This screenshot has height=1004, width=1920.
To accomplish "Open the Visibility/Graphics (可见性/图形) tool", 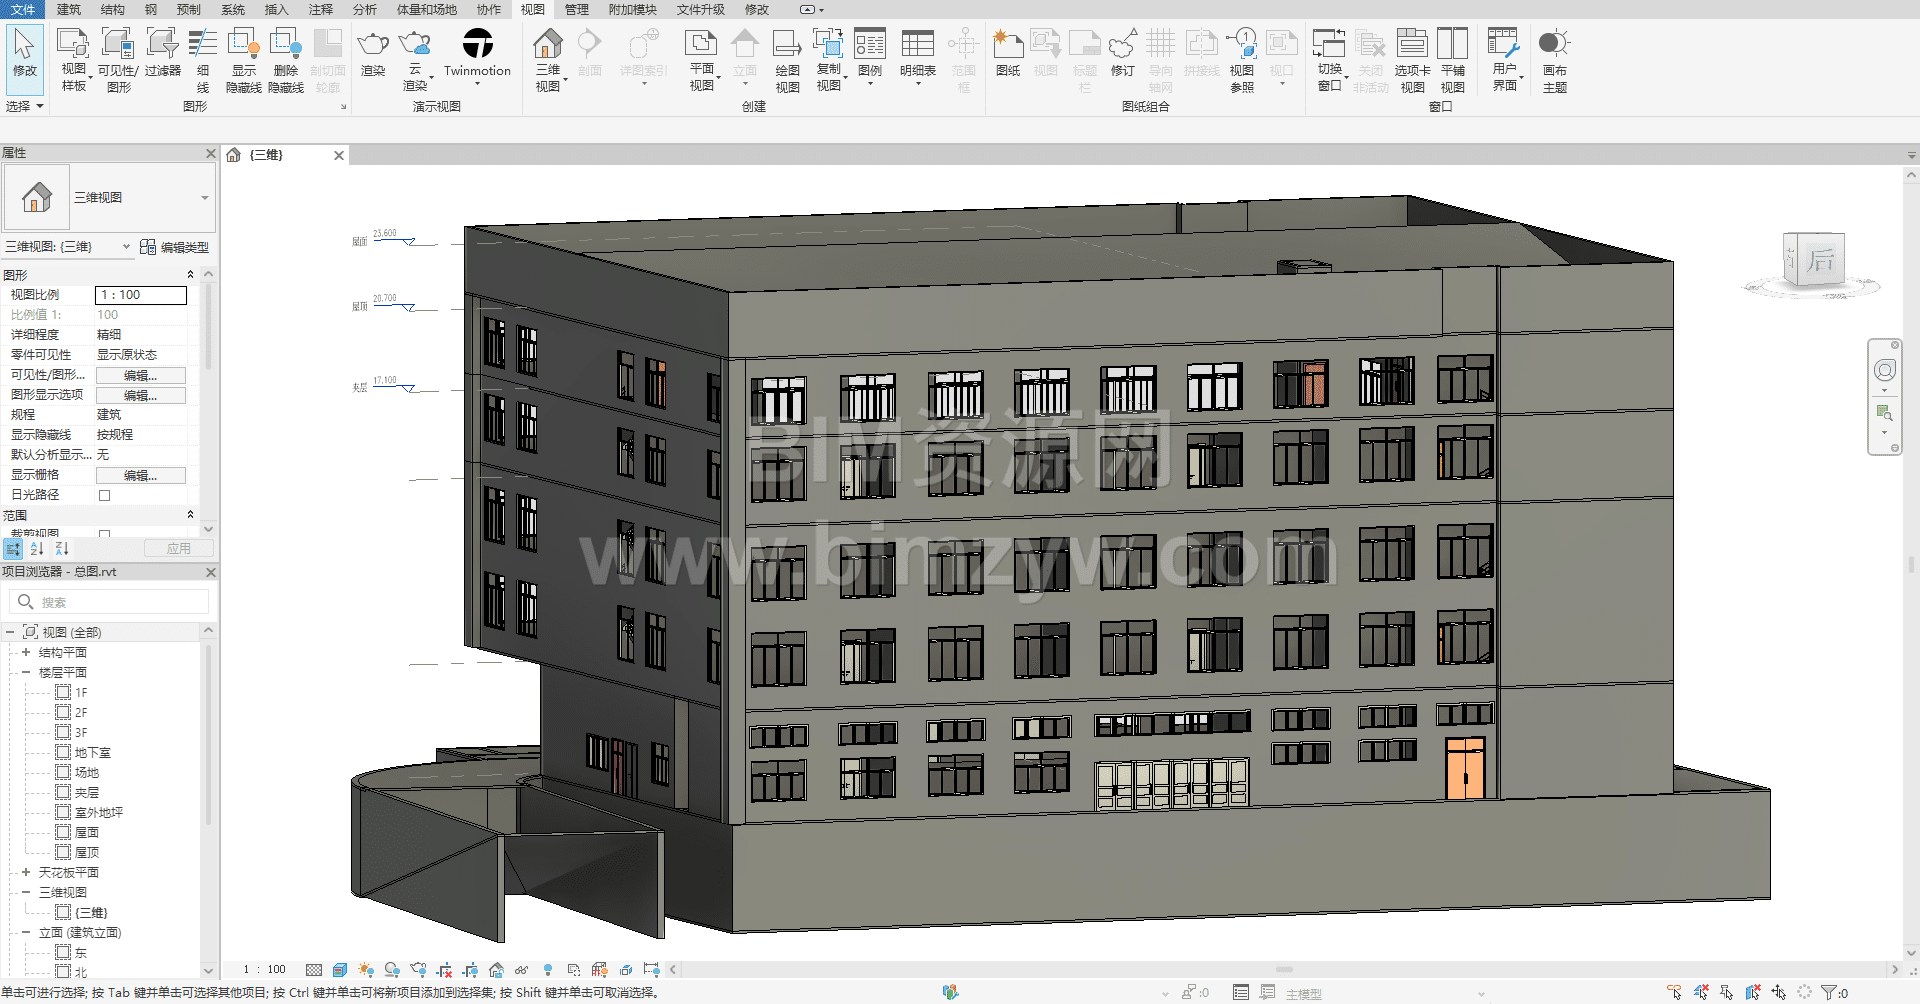I will click(117, 44).
